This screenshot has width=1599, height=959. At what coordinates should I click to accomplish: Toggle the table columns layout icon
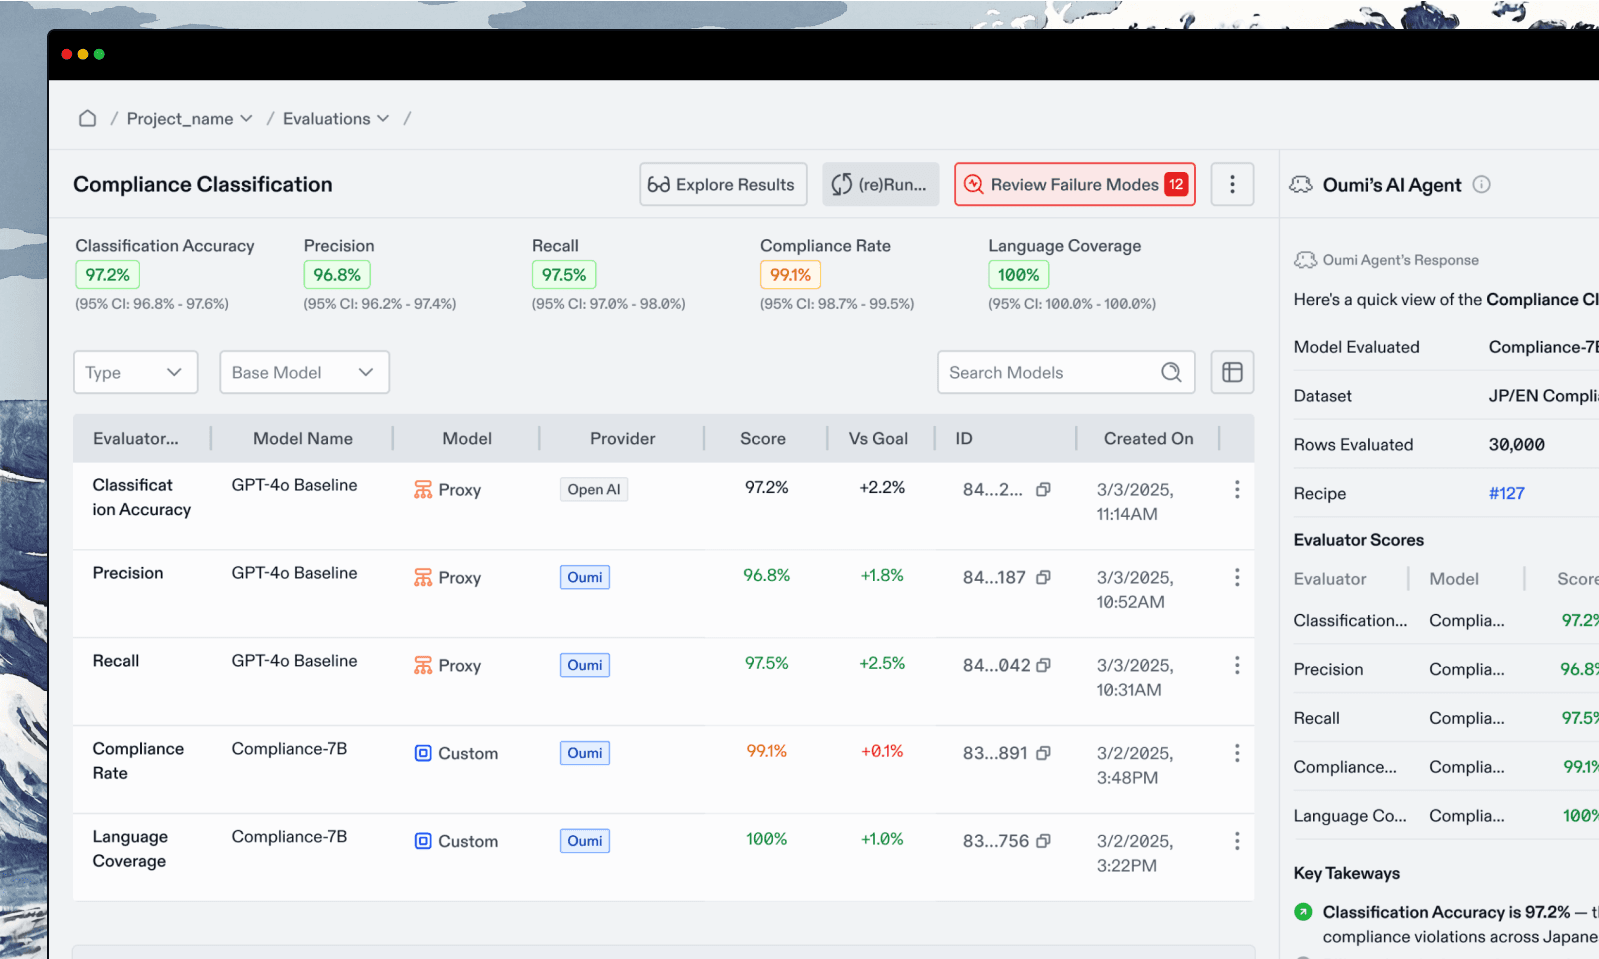(1232, 372)
